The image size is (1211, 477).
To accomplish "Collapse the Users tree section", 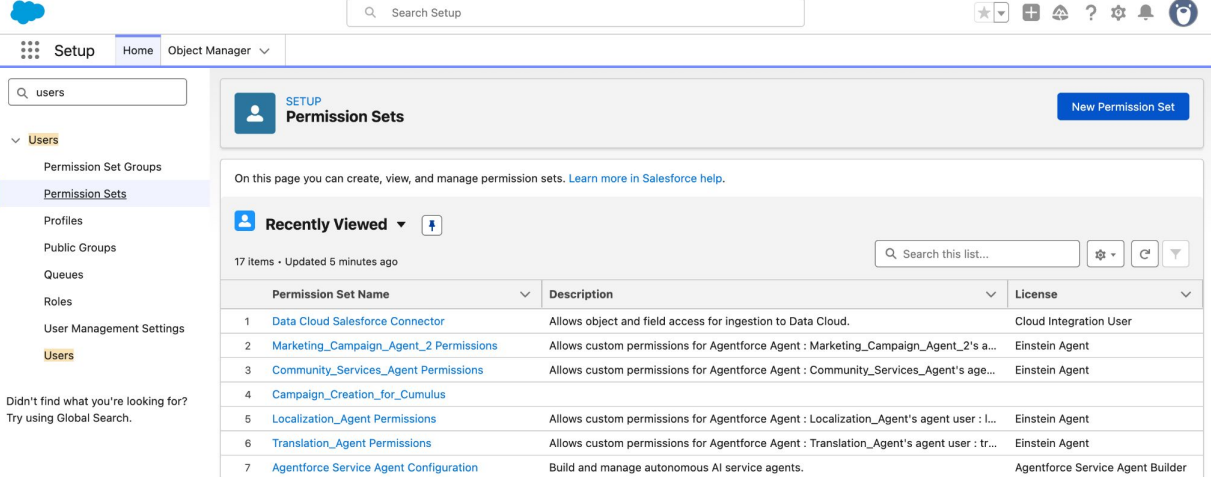I will pyautogui.click(x=16, y=141).
